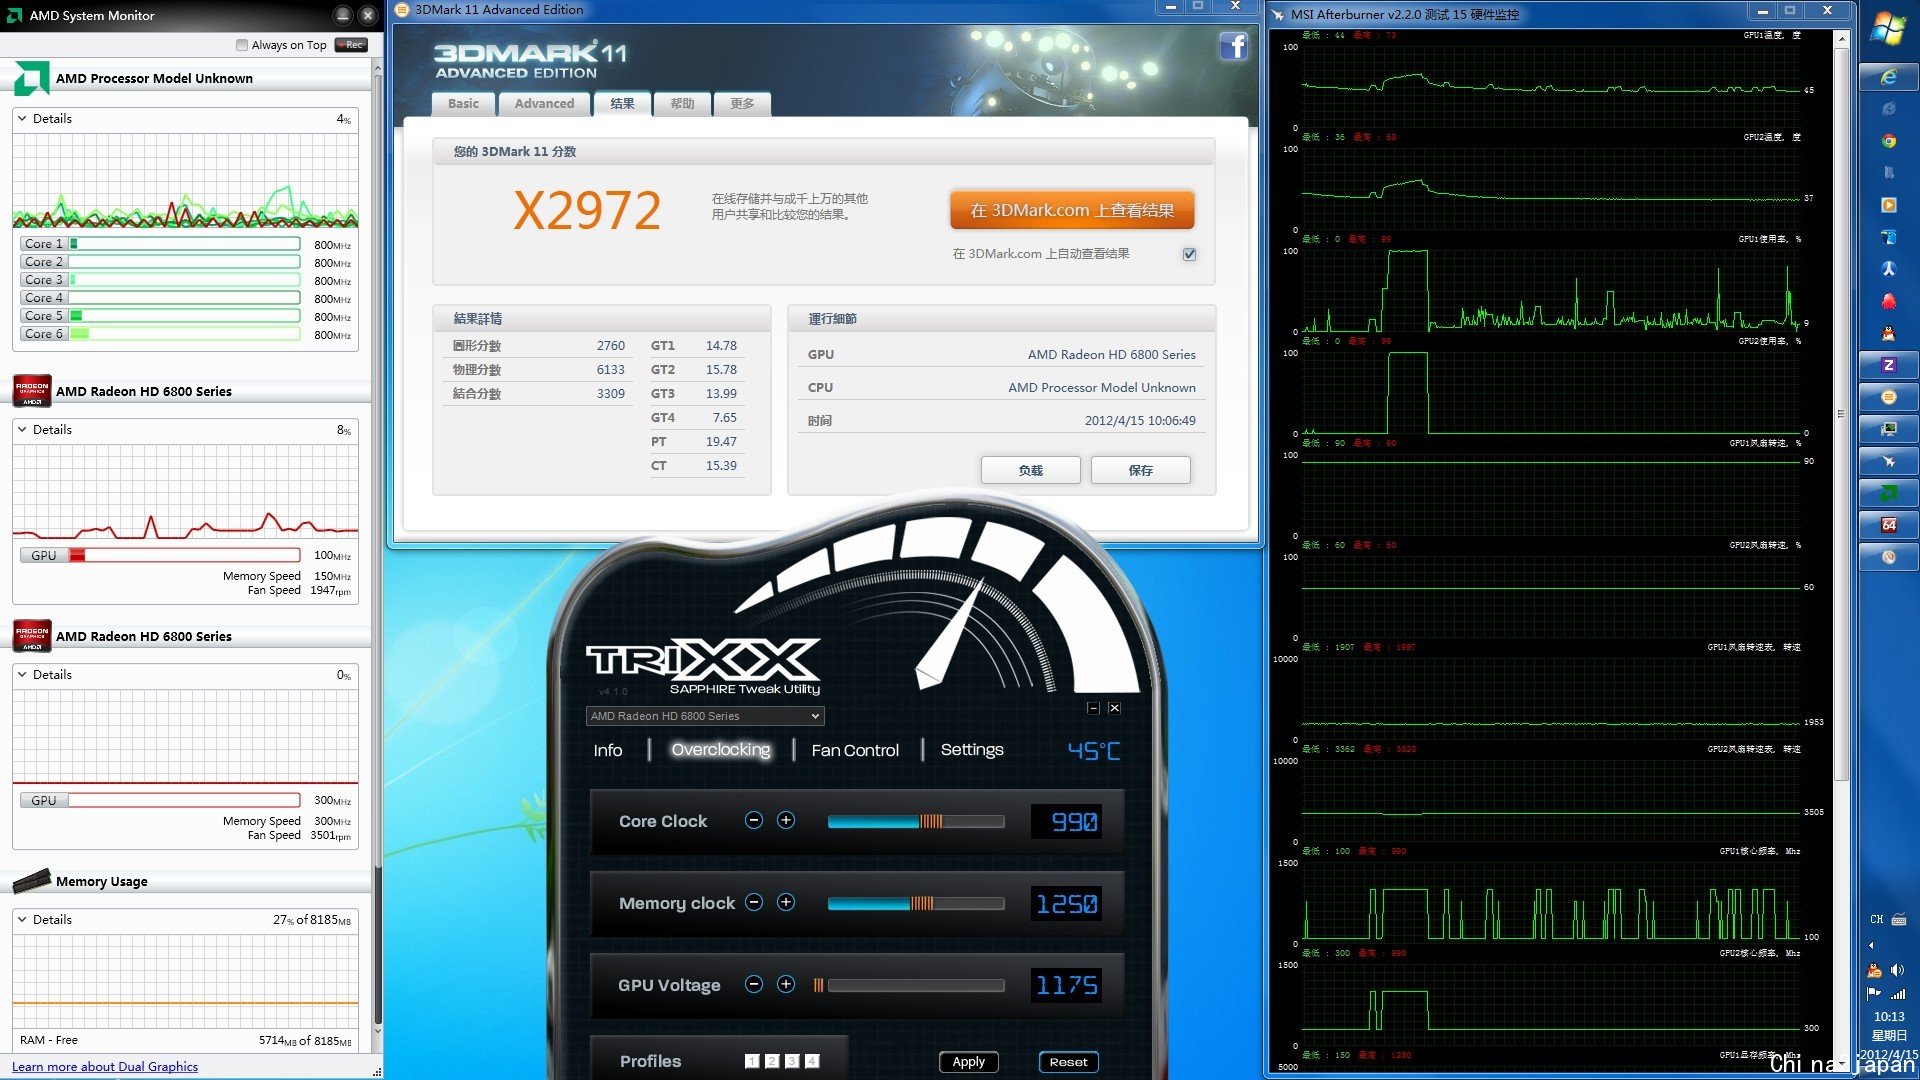Reset TRIXX overclock settings
Image resolution: width=1920 pixels, height=1080 pixels.
pos(1068,1062)
